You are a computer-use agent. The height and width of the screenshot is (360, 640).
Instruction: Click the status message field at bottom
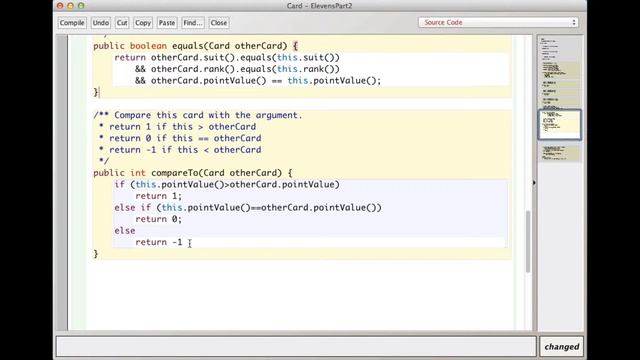296,347
